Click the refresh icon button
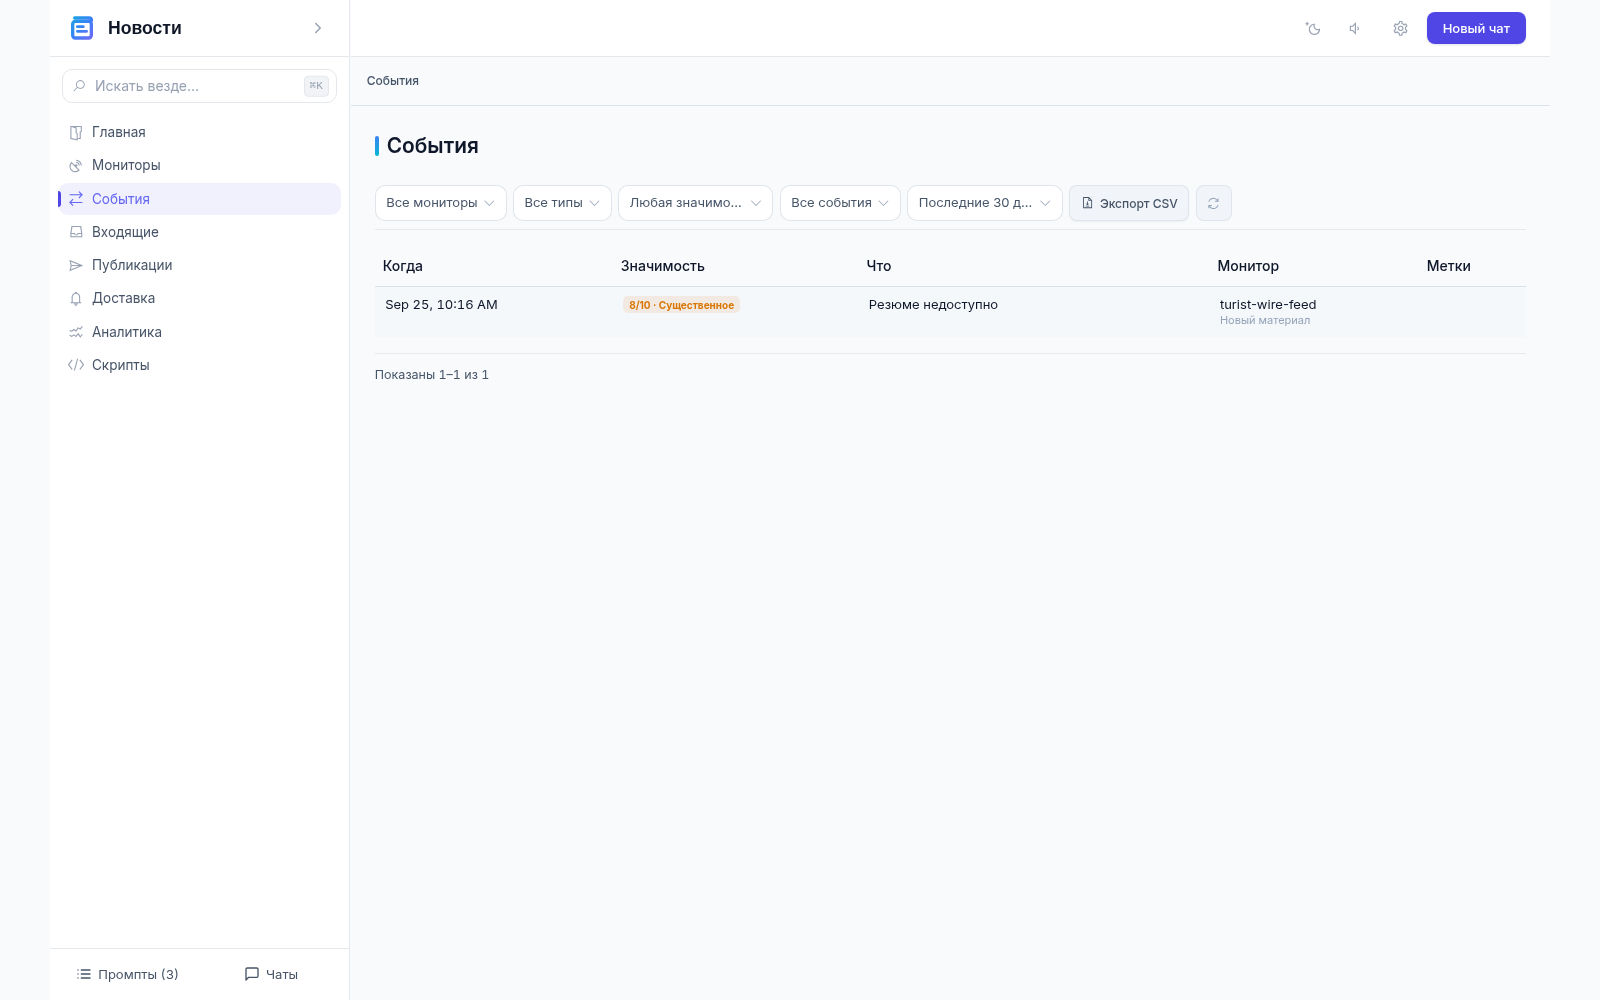 [1213, 203]
